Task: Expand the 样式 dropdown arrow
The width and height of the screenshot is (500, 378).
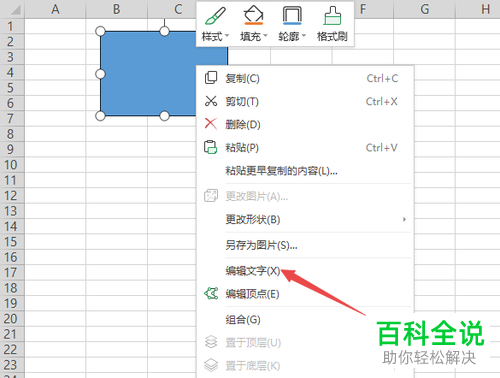Action: point(227,35)
